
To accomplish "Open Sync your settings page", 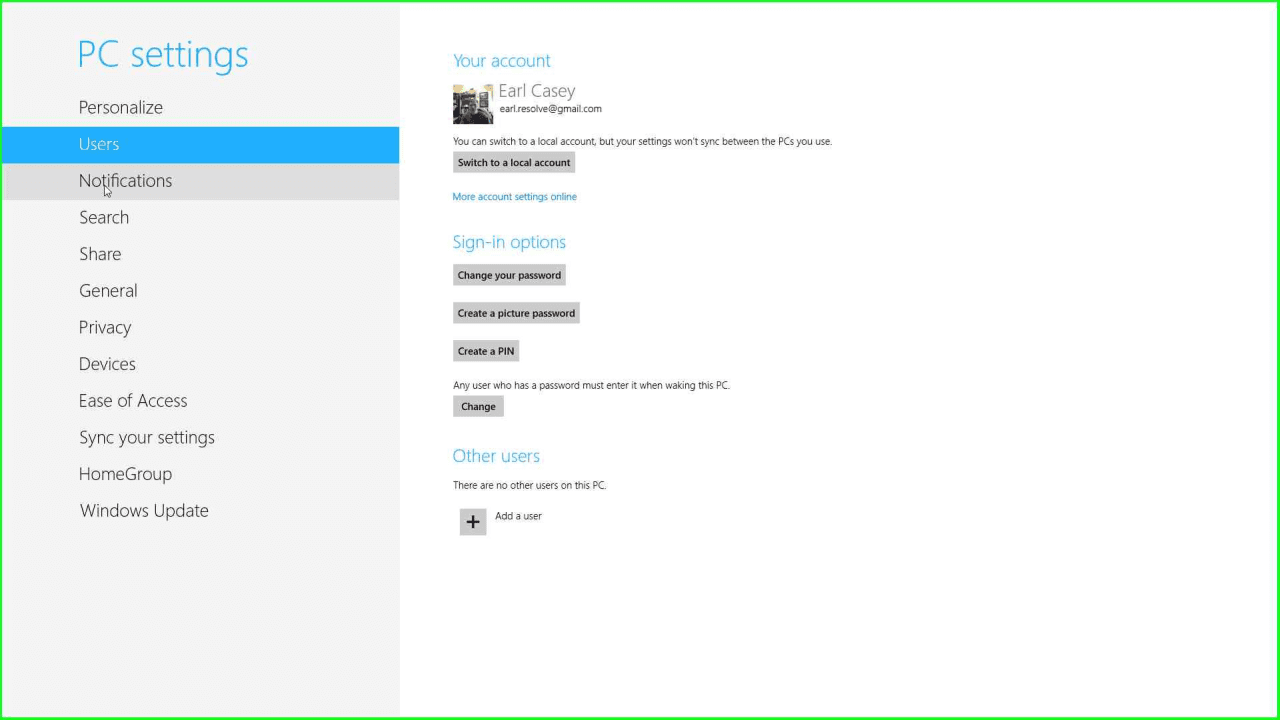I will pos(147,437).
